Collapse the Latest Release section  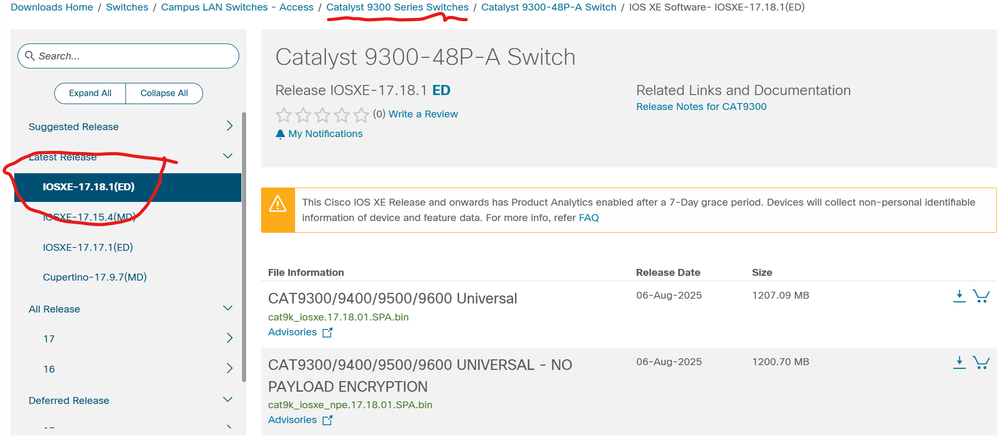(x=228, y=156)
